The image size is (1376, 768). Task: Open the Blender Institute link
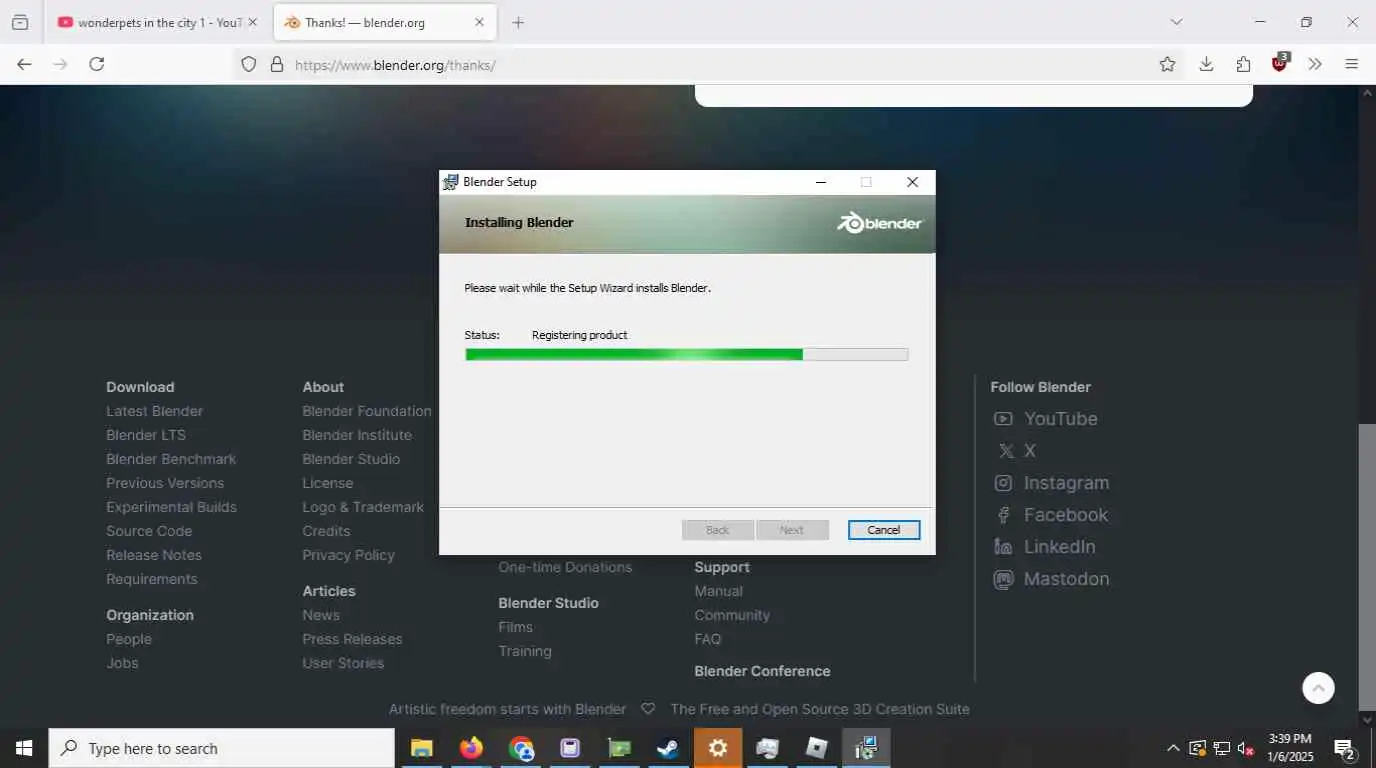pyautogui.click(x=357, y=435)
